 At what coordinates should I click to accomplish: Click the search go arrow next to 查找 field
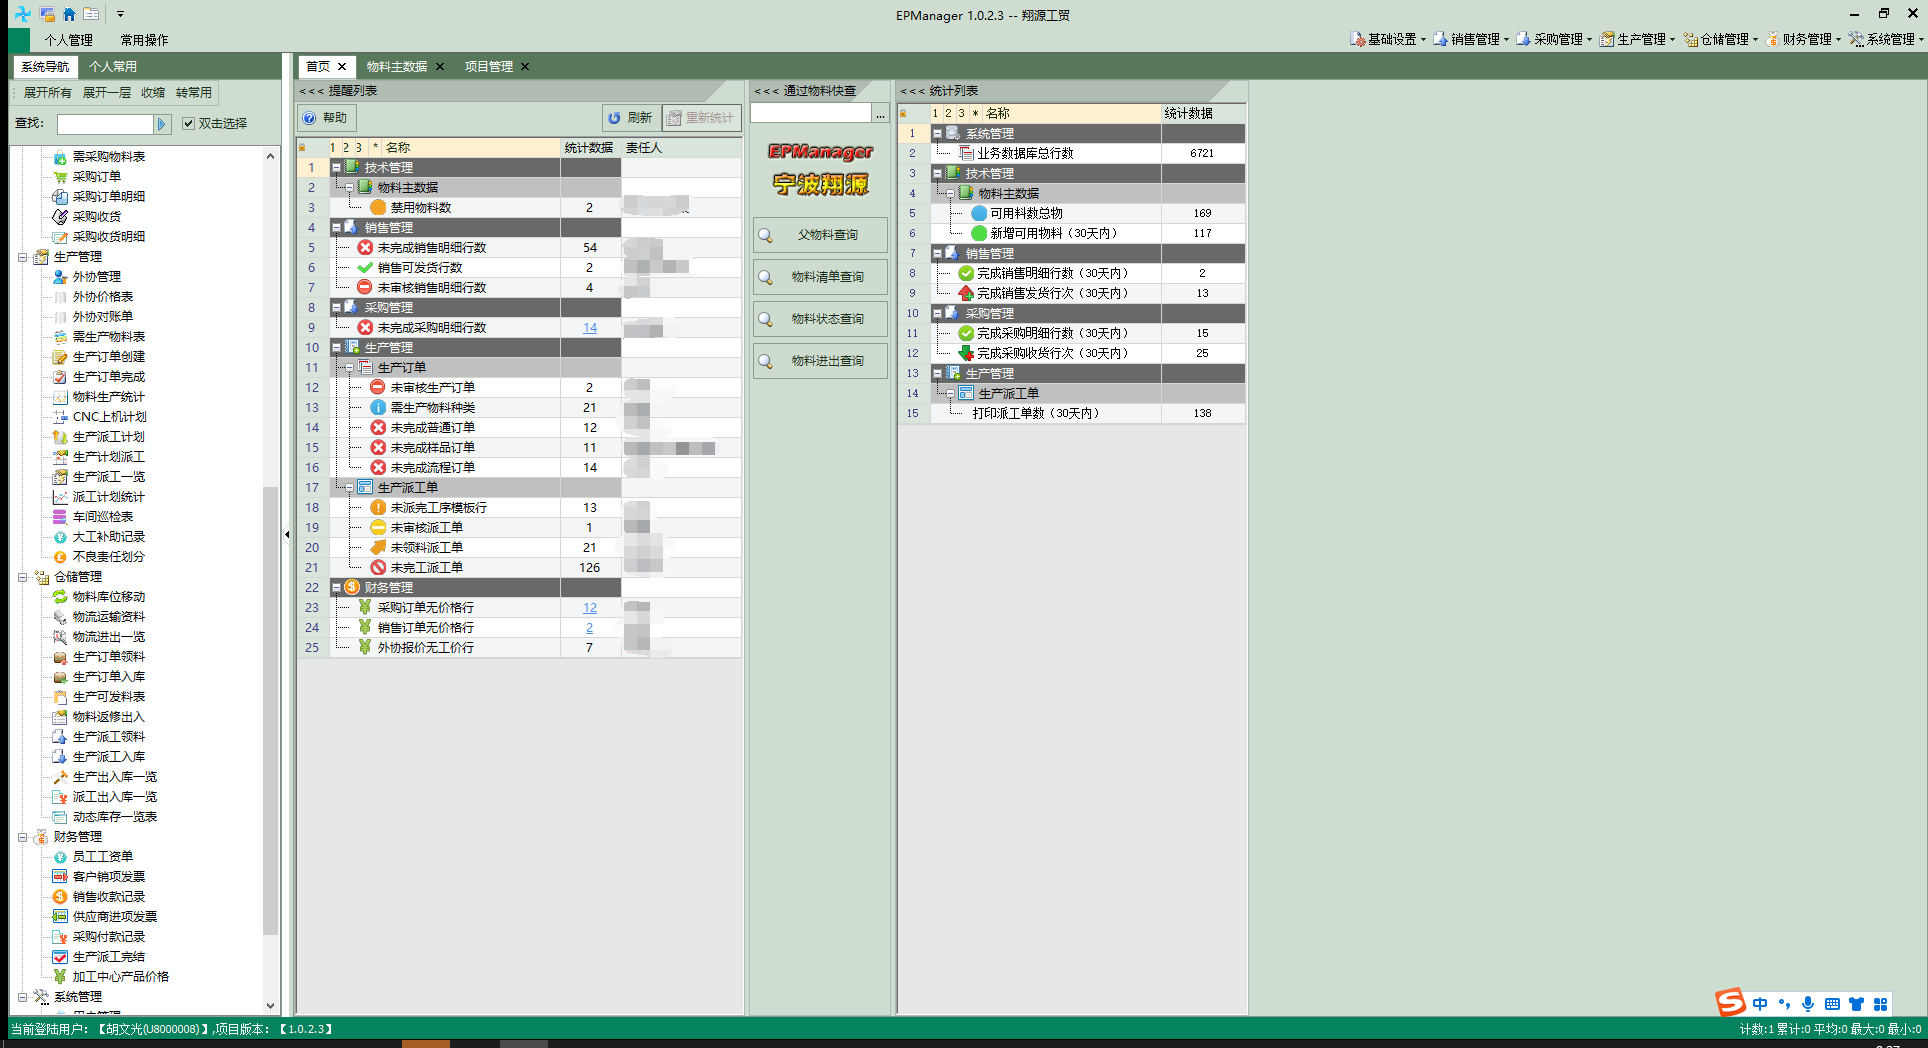(x=162, y=124)
